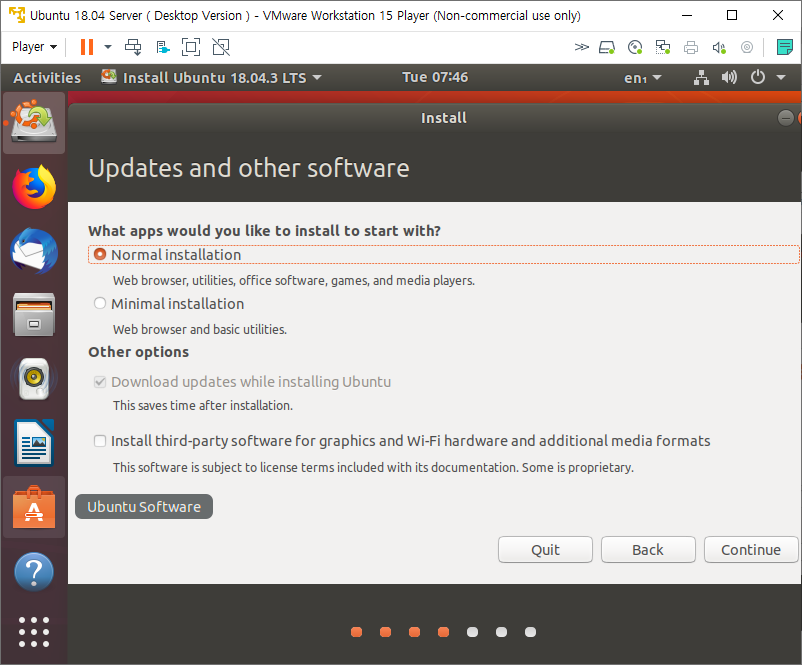Enter VMware full screen mode
This screenshot has height=665, width=802.
191,47
